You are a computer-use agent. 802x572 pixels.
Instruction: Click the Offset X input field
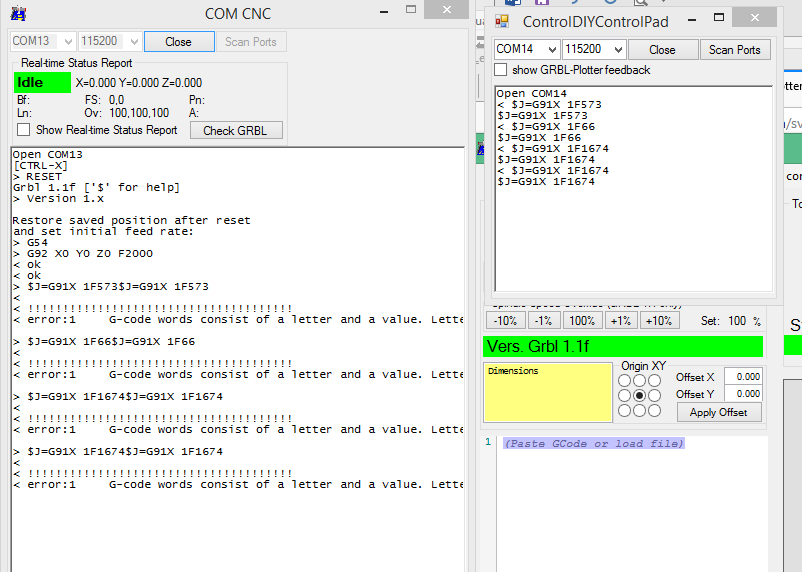coord(743,377)
